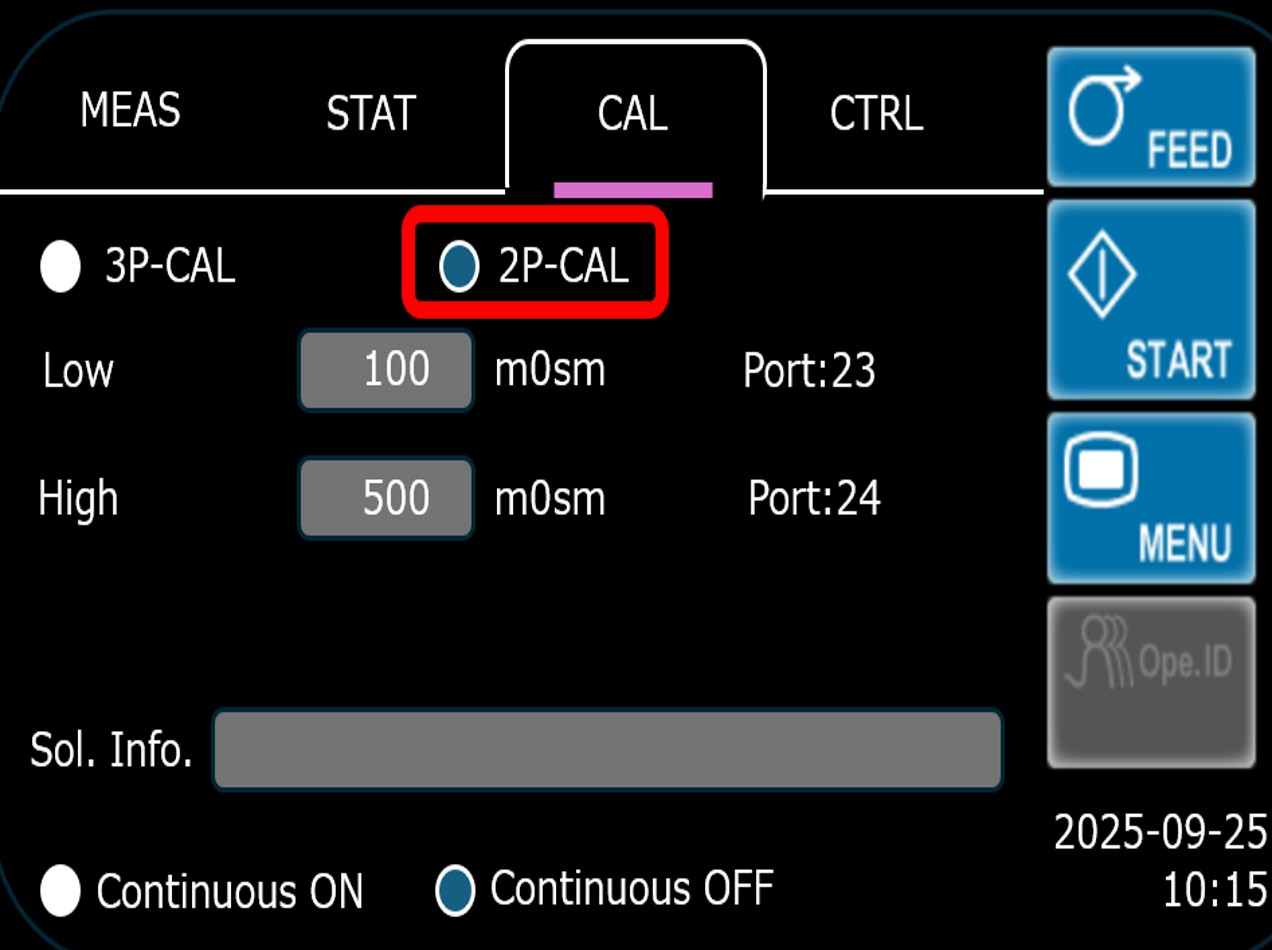The height and width of the screenshot is (950, 1272).
Task: Enable Continuous ON option
Action: point(60,890)
